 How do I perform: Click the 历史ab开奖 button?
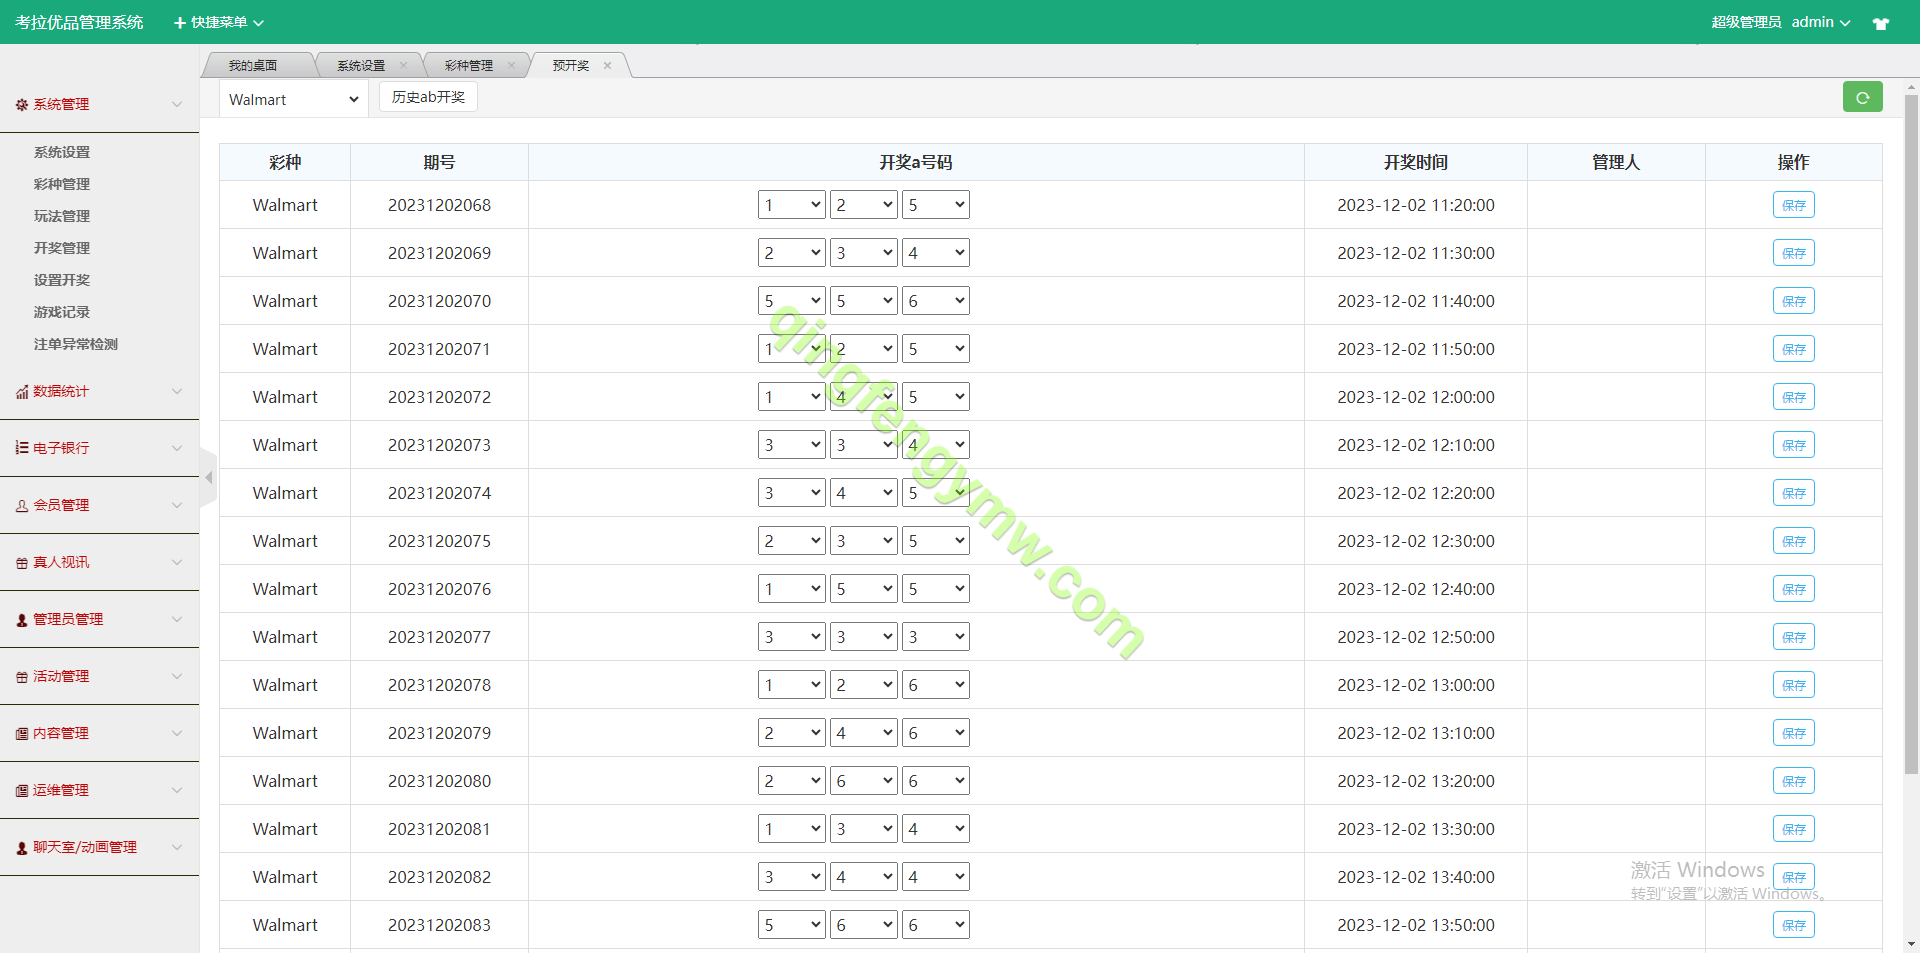[428, 97]
